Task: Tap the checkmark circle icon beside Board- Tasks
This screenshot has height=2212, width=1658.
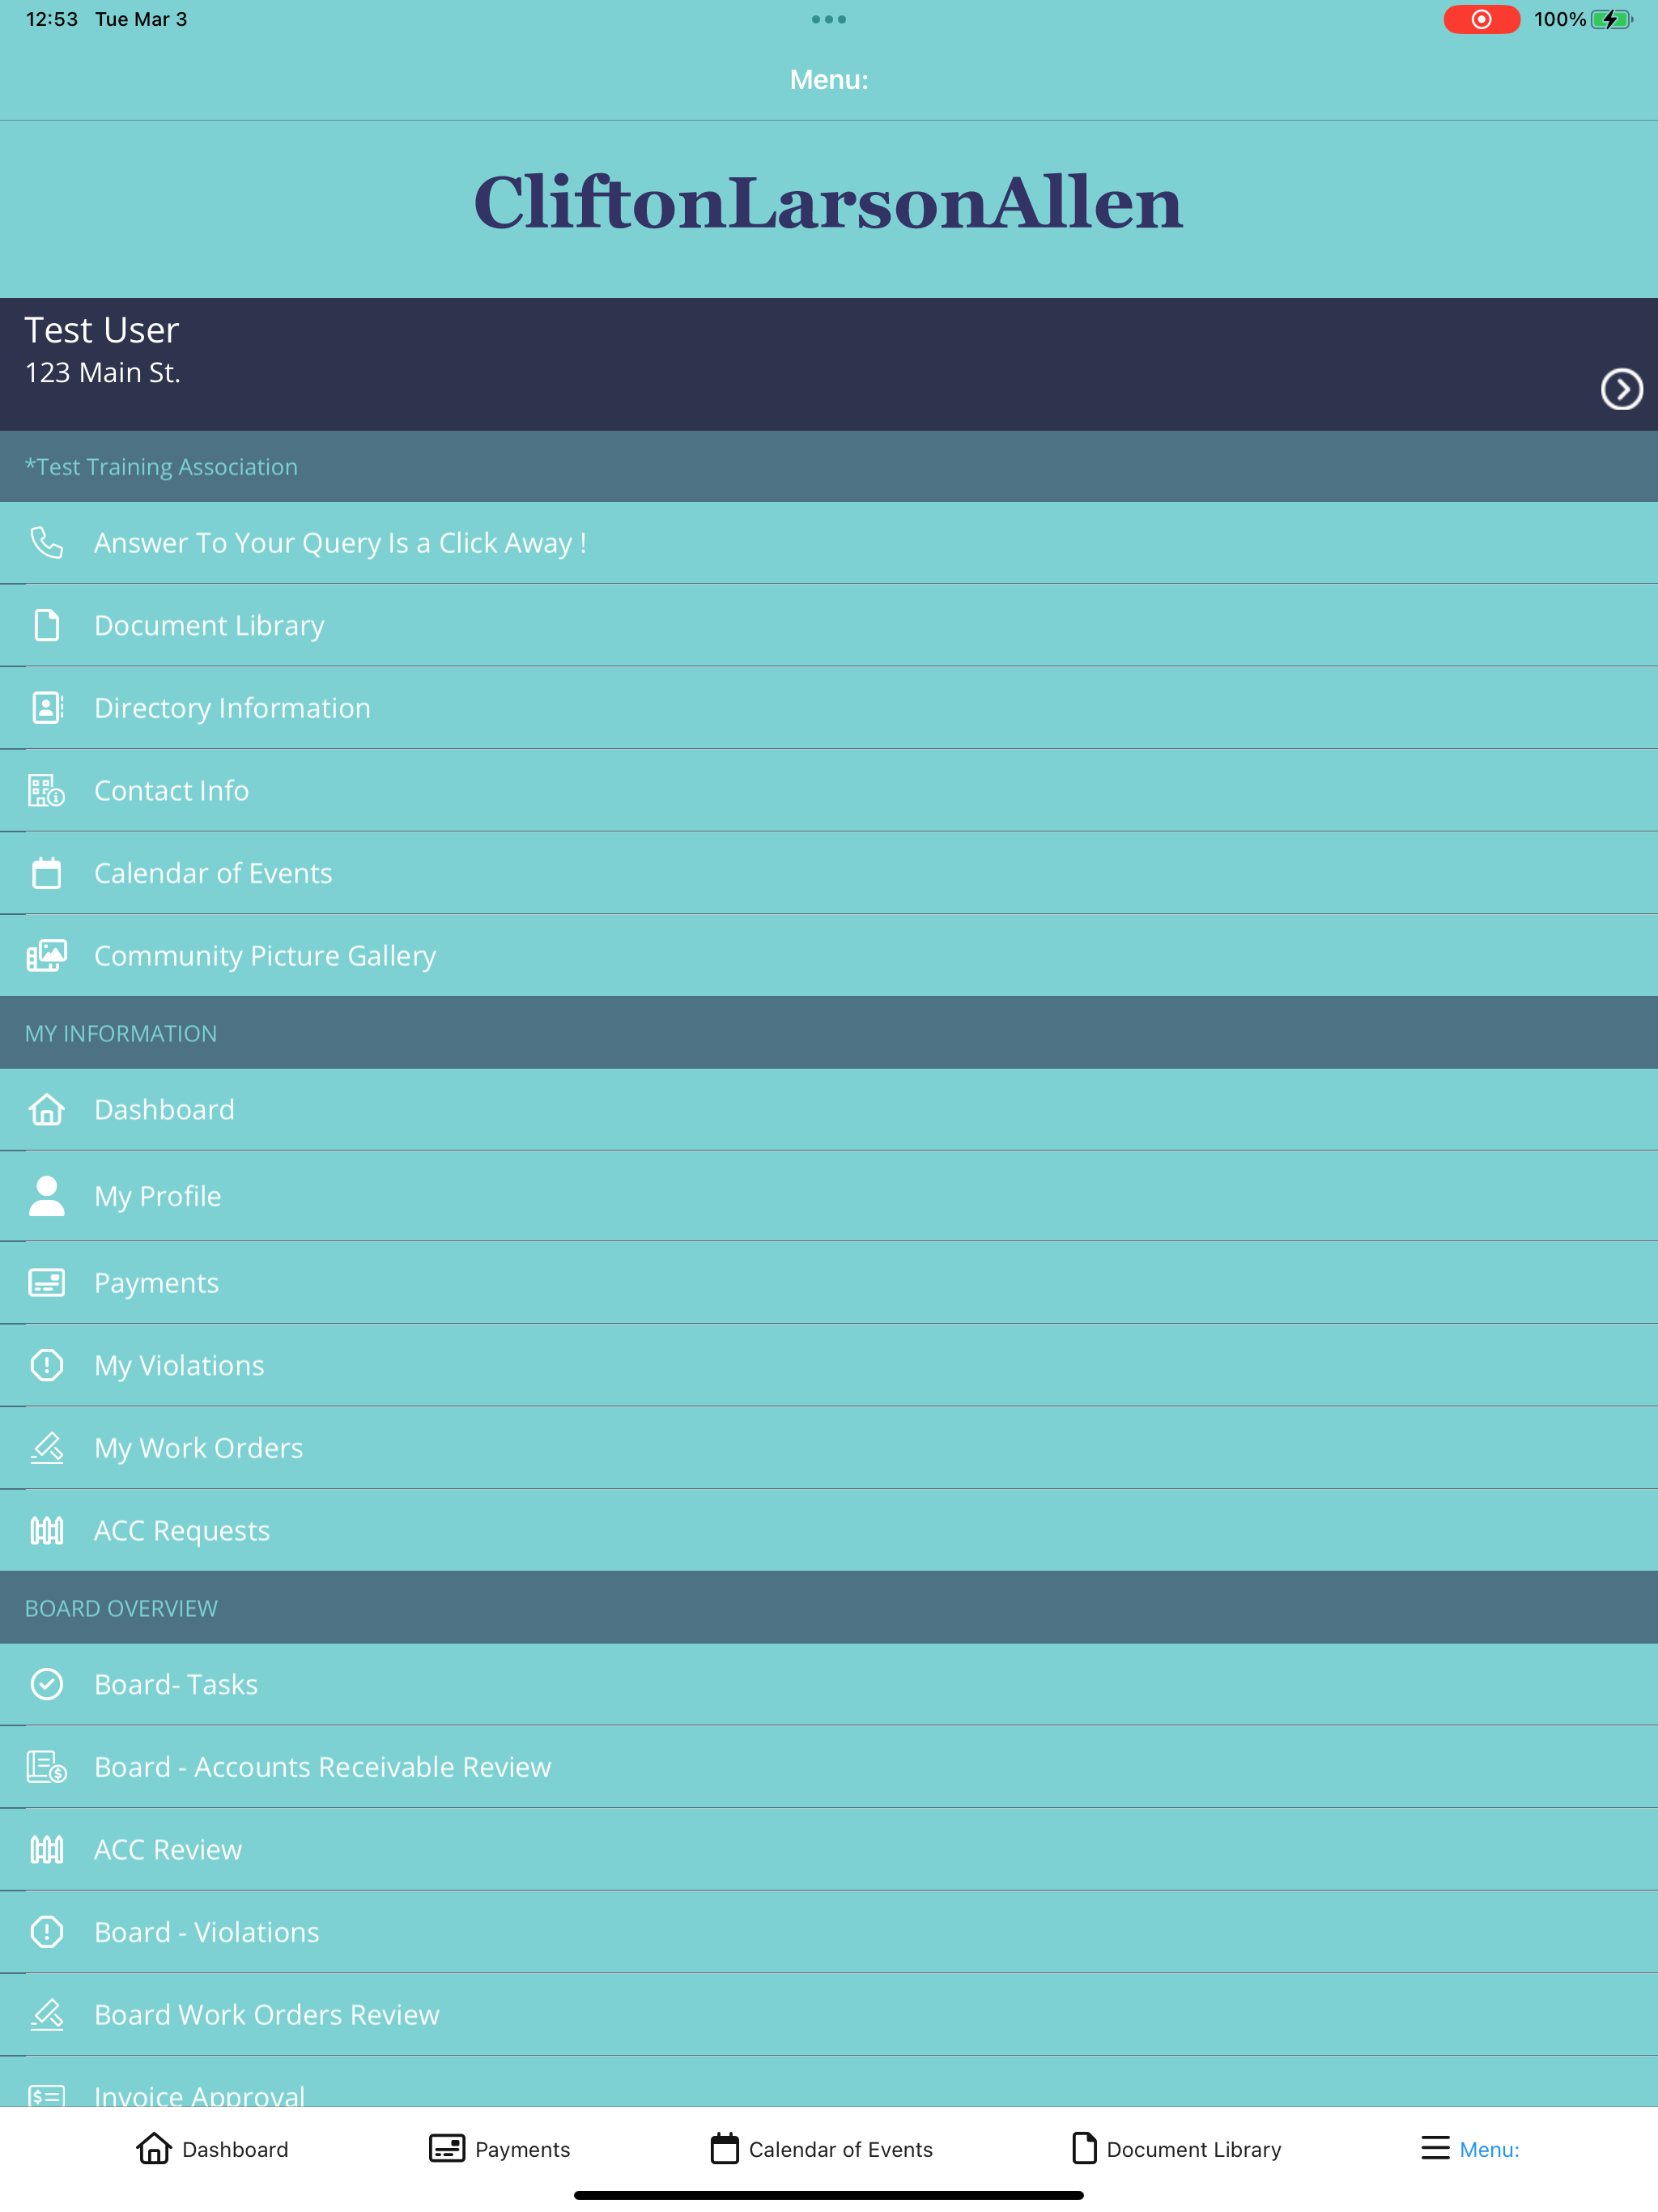Action: 46,1684
